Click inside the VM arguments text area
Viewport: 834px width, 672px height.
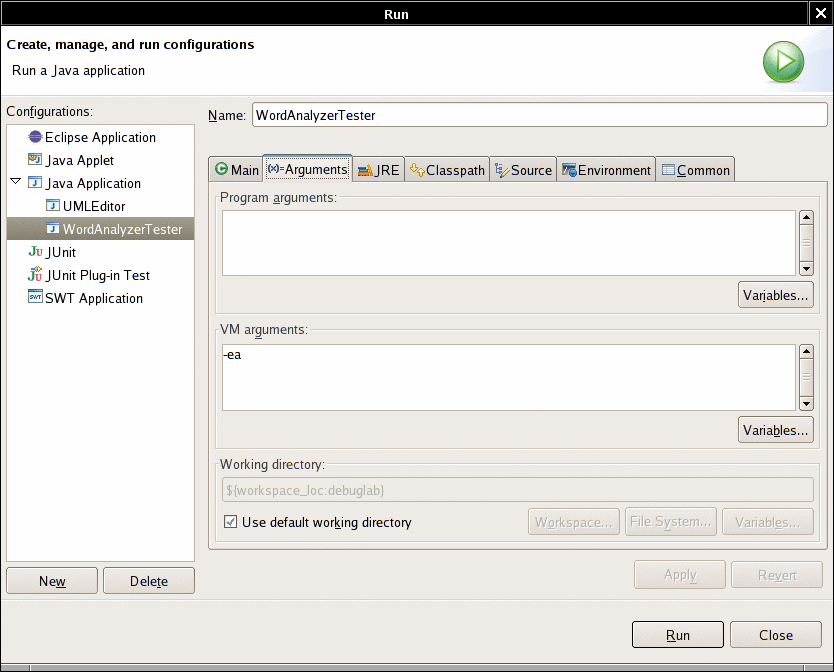pyautogui.click(x=508, y=378)
